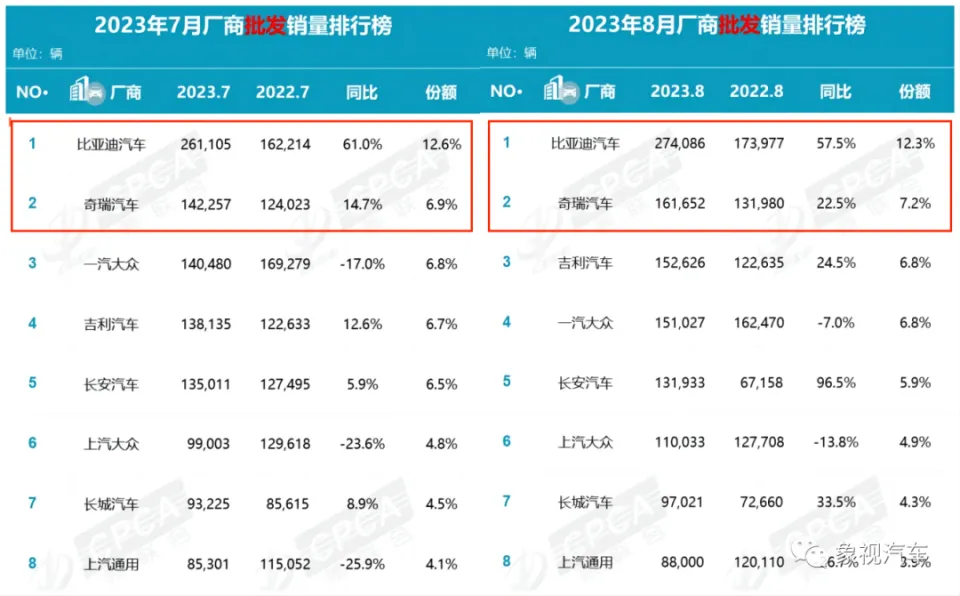Click the growth value '22.5%'
The height and width of the screenshot is (596, 960).
coord(836,203)
